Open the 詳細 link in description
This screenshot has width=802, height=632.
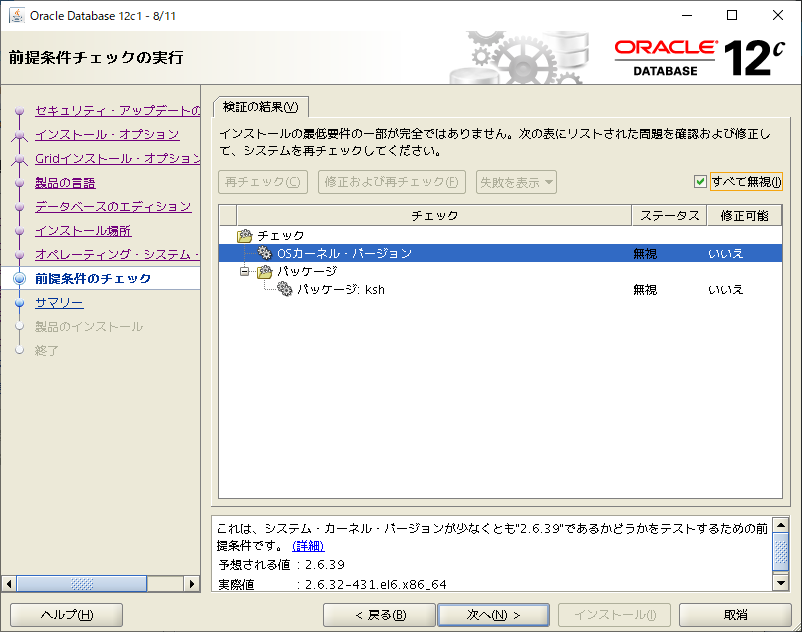[x=308, y=546]
